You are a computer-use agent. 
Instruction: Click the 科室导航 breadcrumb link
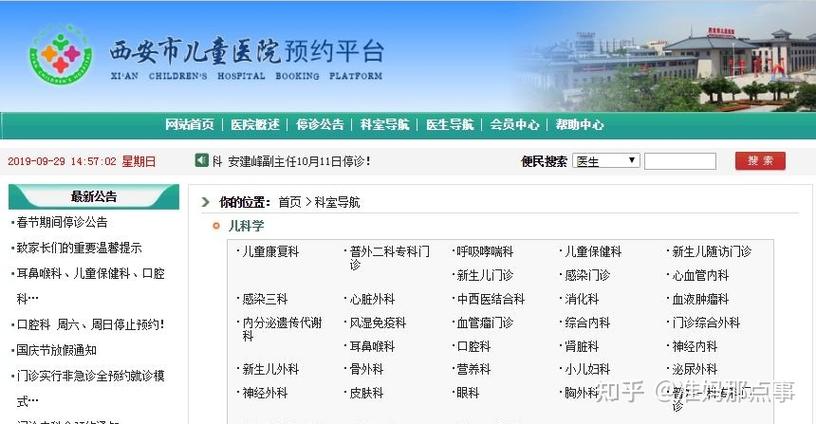(337, 202)
